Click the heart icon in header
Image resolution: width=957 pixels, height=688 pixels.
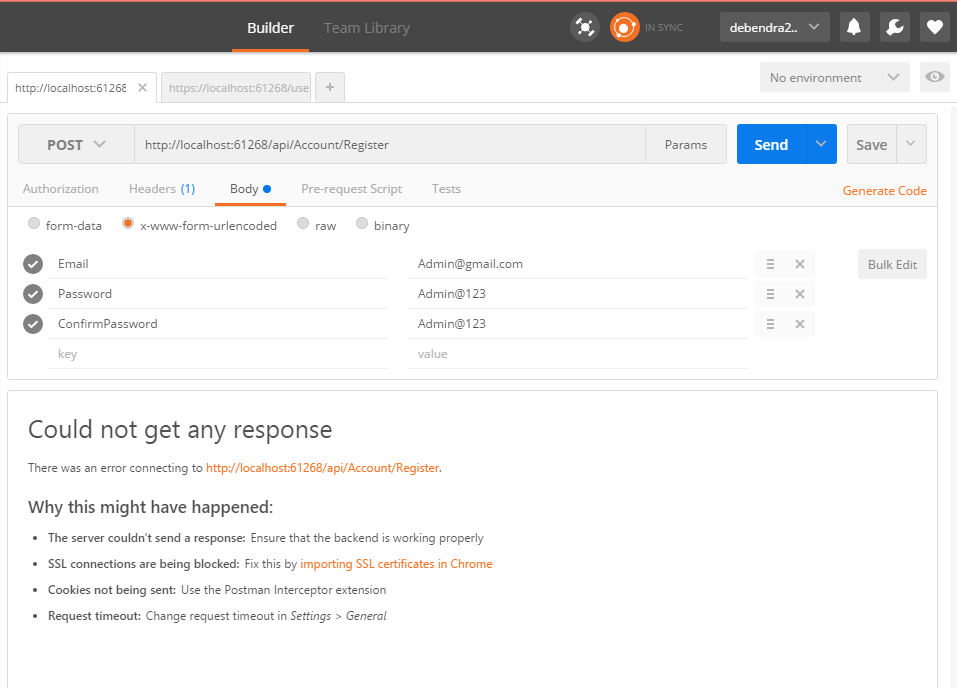(x=934, y=27)
